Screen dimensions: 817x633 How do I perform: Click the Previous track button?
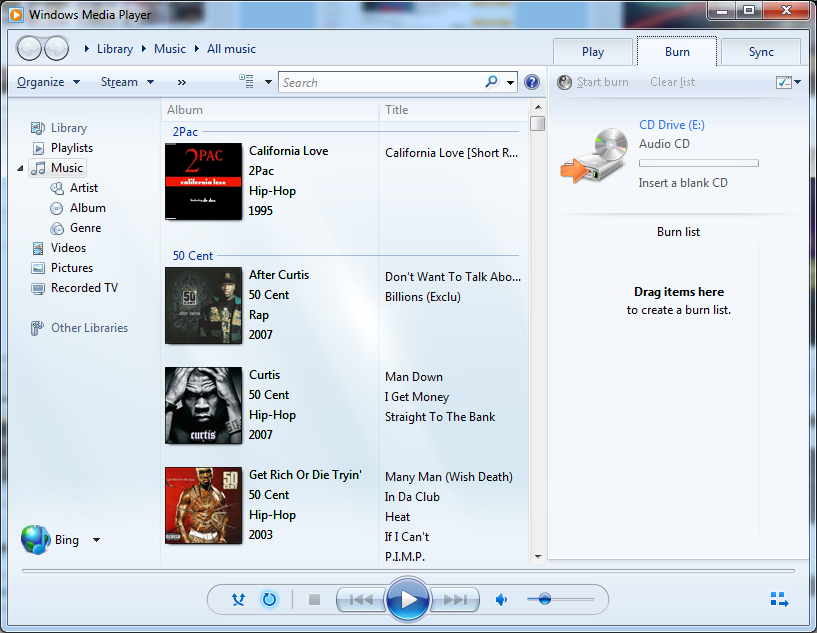coord(361,600)
